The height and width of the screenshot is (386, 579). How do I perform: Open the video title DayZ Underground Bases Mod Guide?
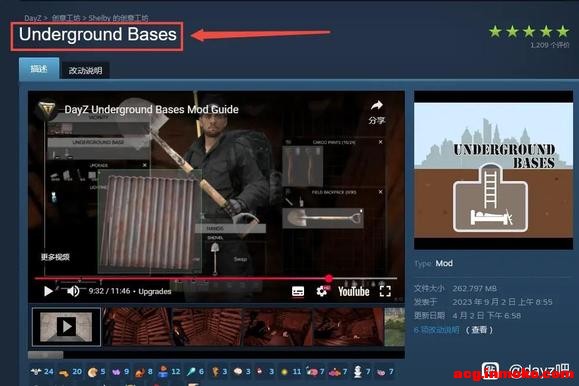(151, 109)
